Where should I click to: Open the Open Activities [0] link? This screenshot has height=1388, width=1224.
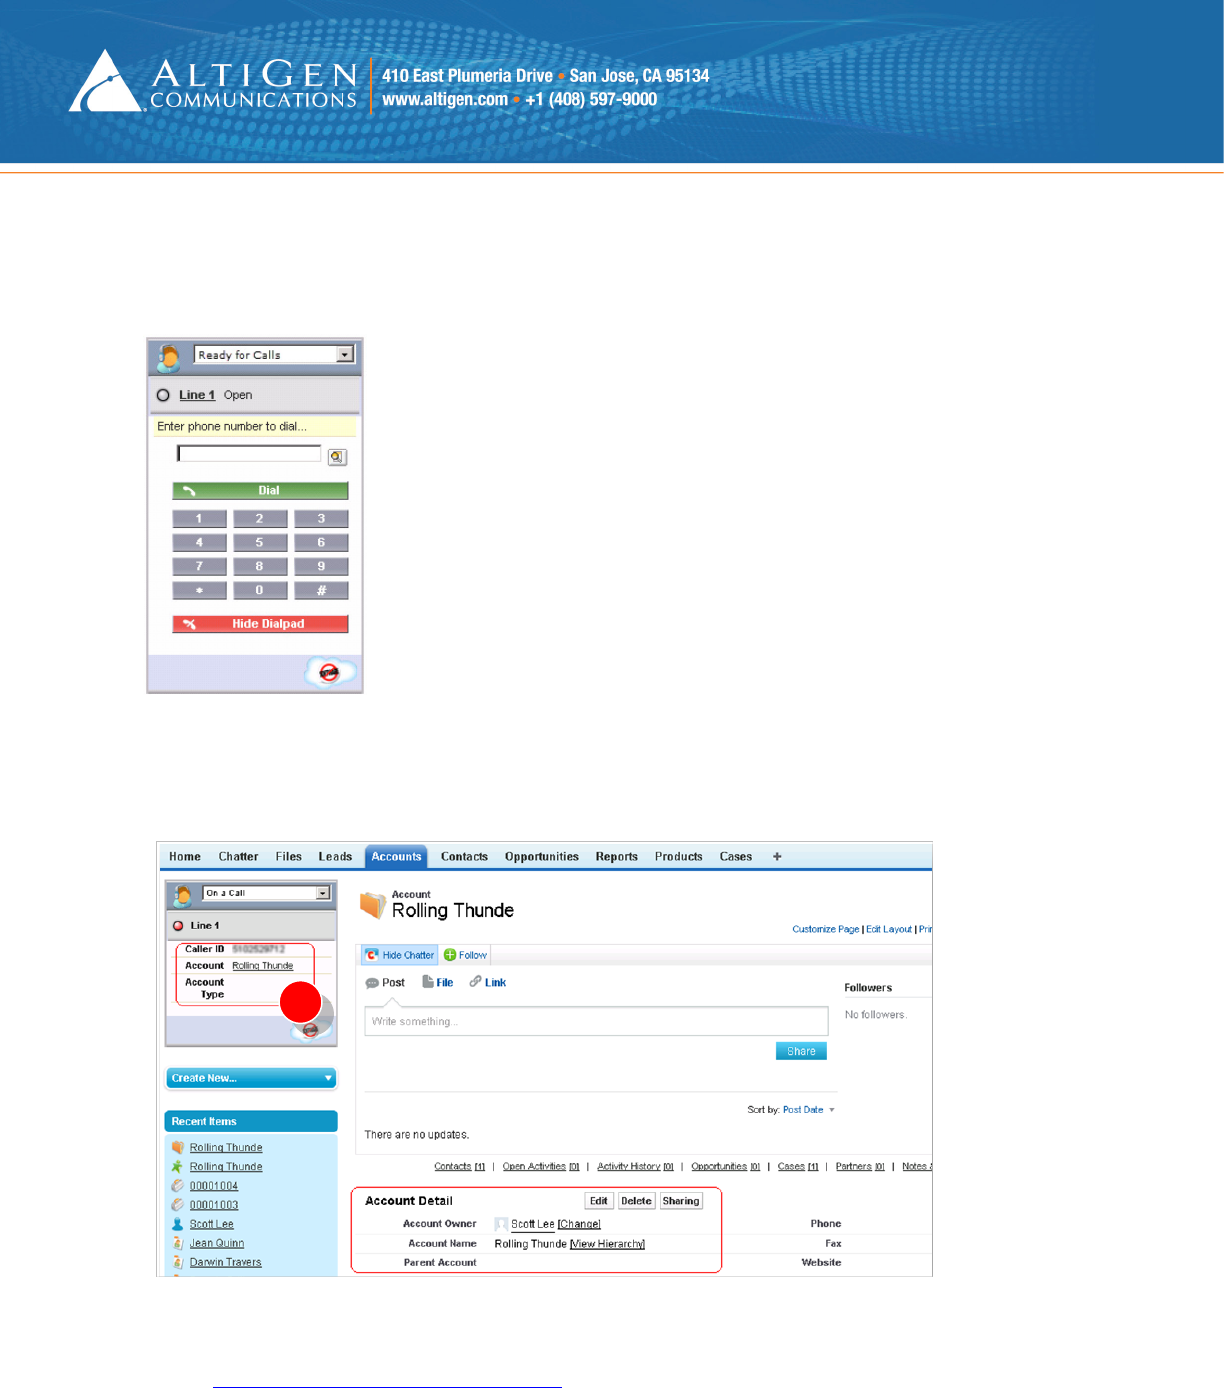[541, 1167]
